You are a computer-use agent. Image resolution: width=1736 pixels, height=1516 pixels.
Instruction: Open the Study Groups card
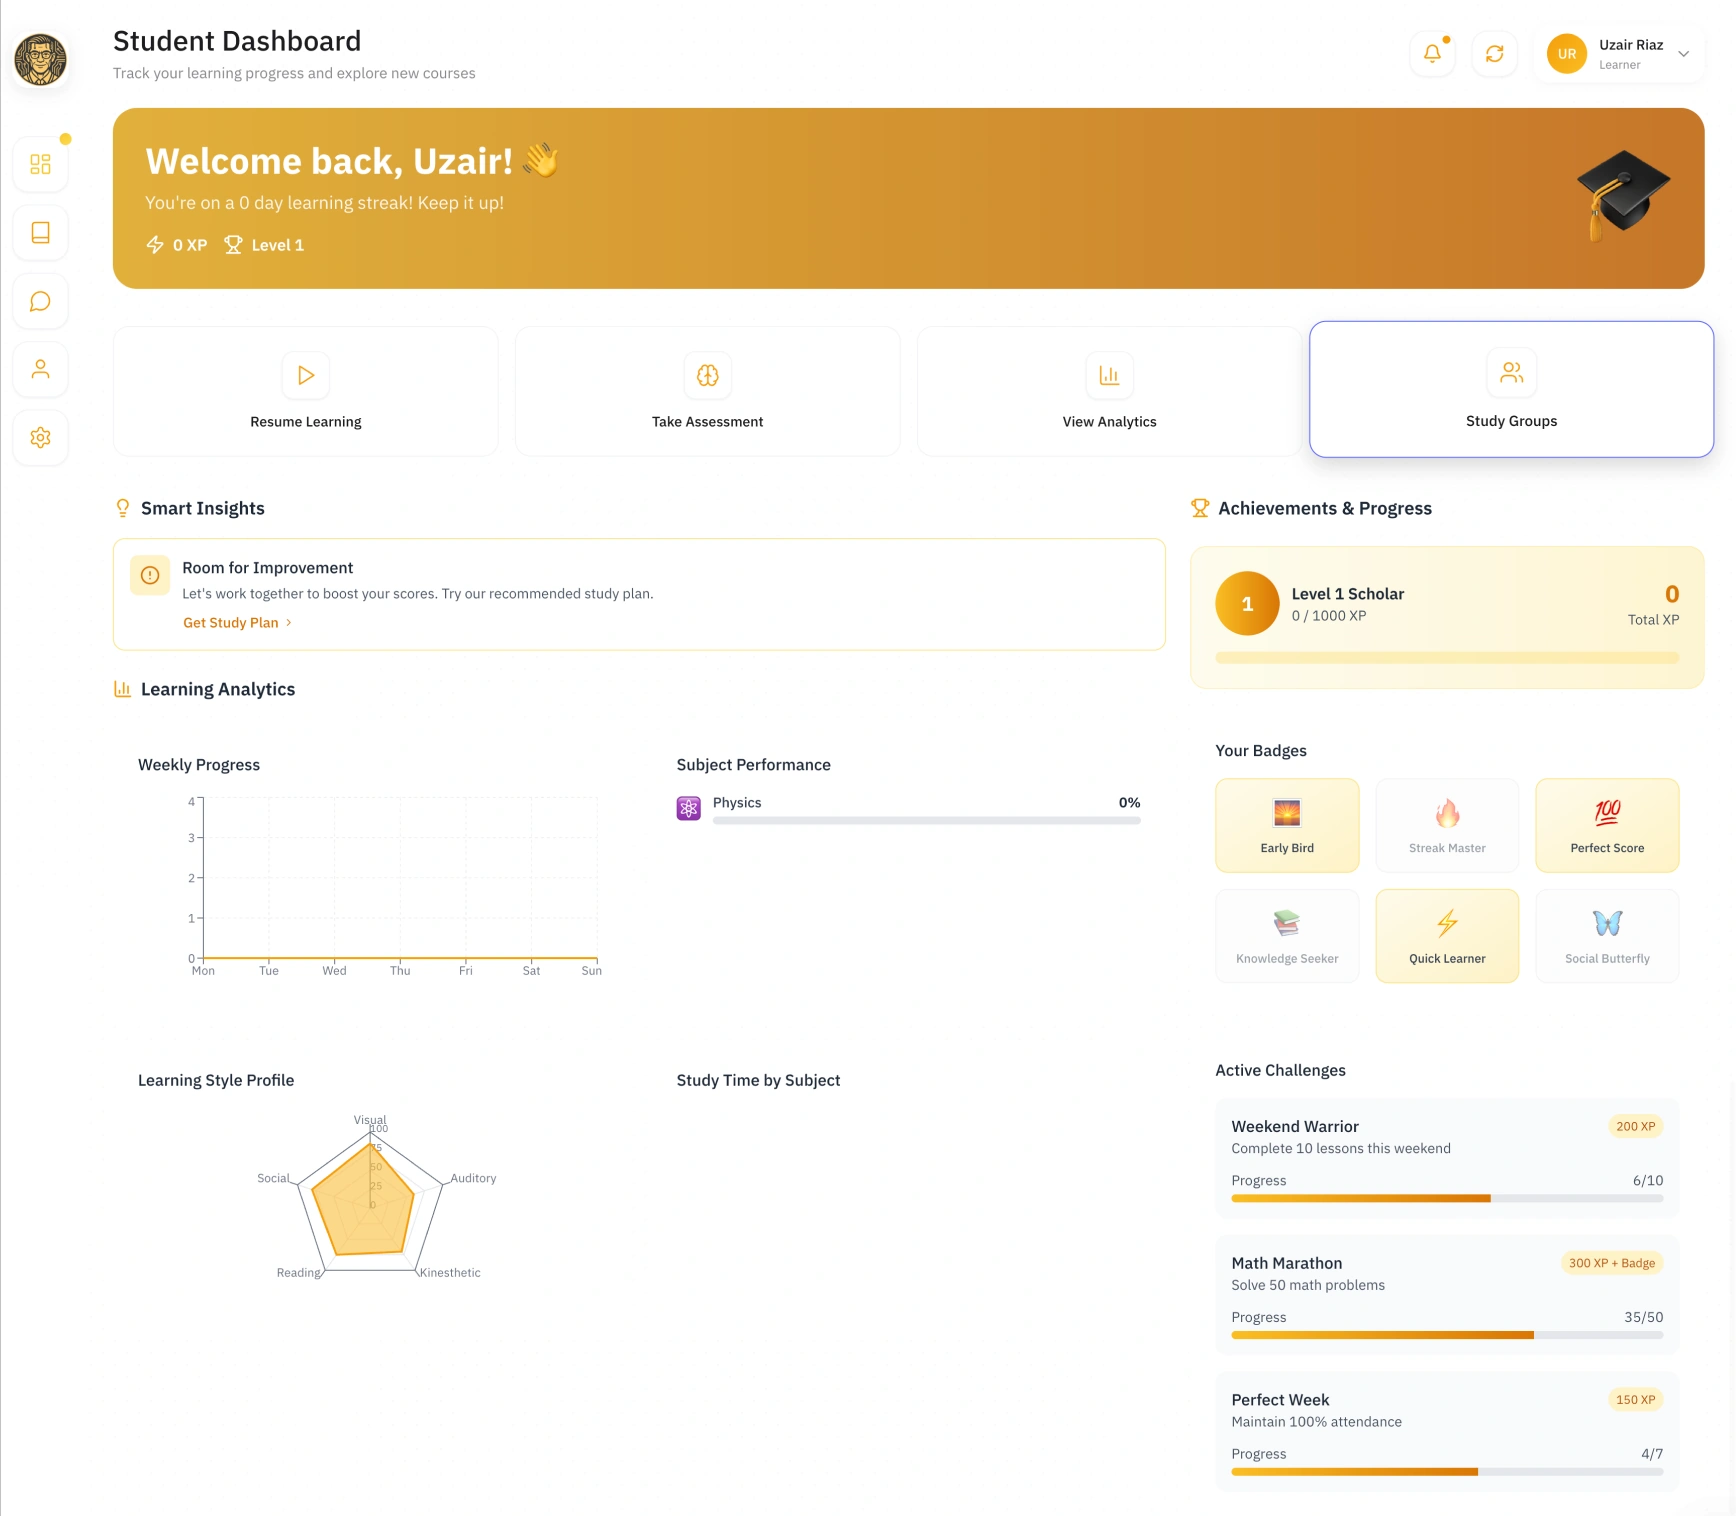[1511, 389]
